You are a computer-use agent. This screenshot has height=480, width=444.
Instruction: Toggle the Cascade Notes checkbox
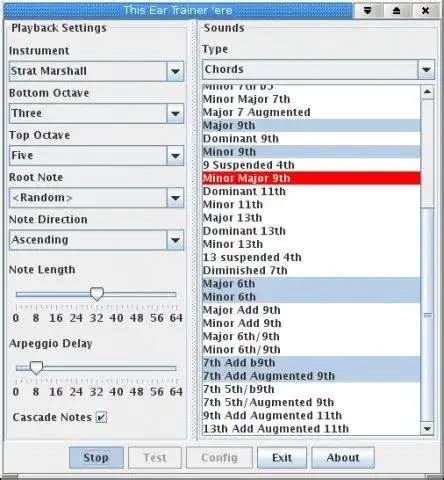click(101, 417)
